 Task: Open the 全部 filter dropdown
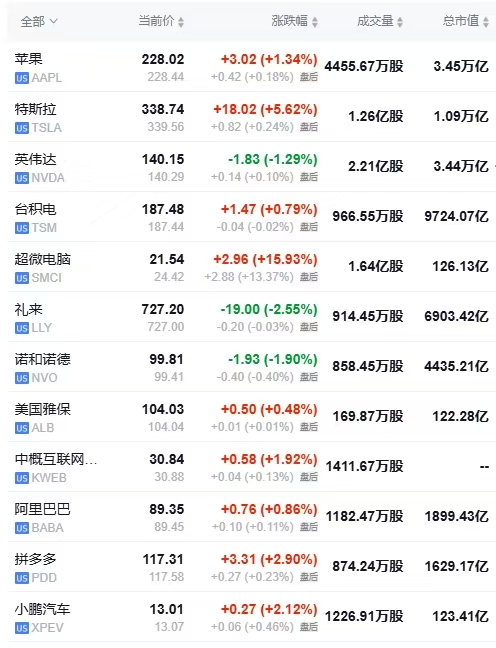(39, 21)
